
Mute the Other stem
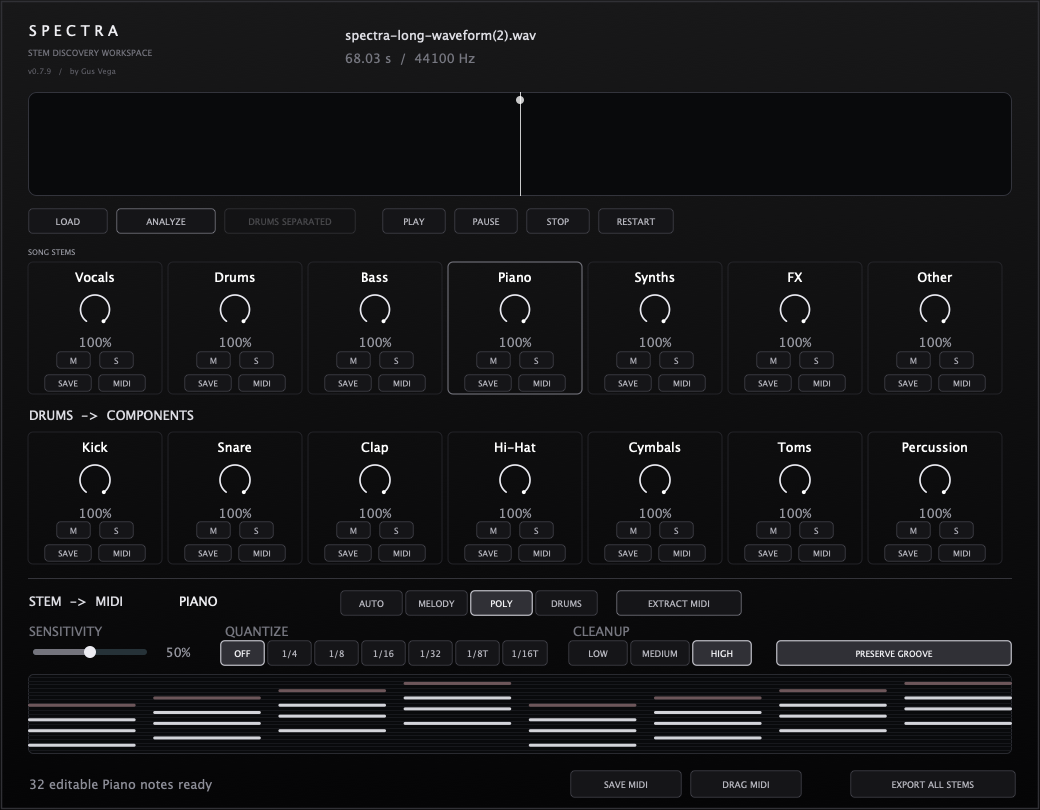(x=913, y=360)
